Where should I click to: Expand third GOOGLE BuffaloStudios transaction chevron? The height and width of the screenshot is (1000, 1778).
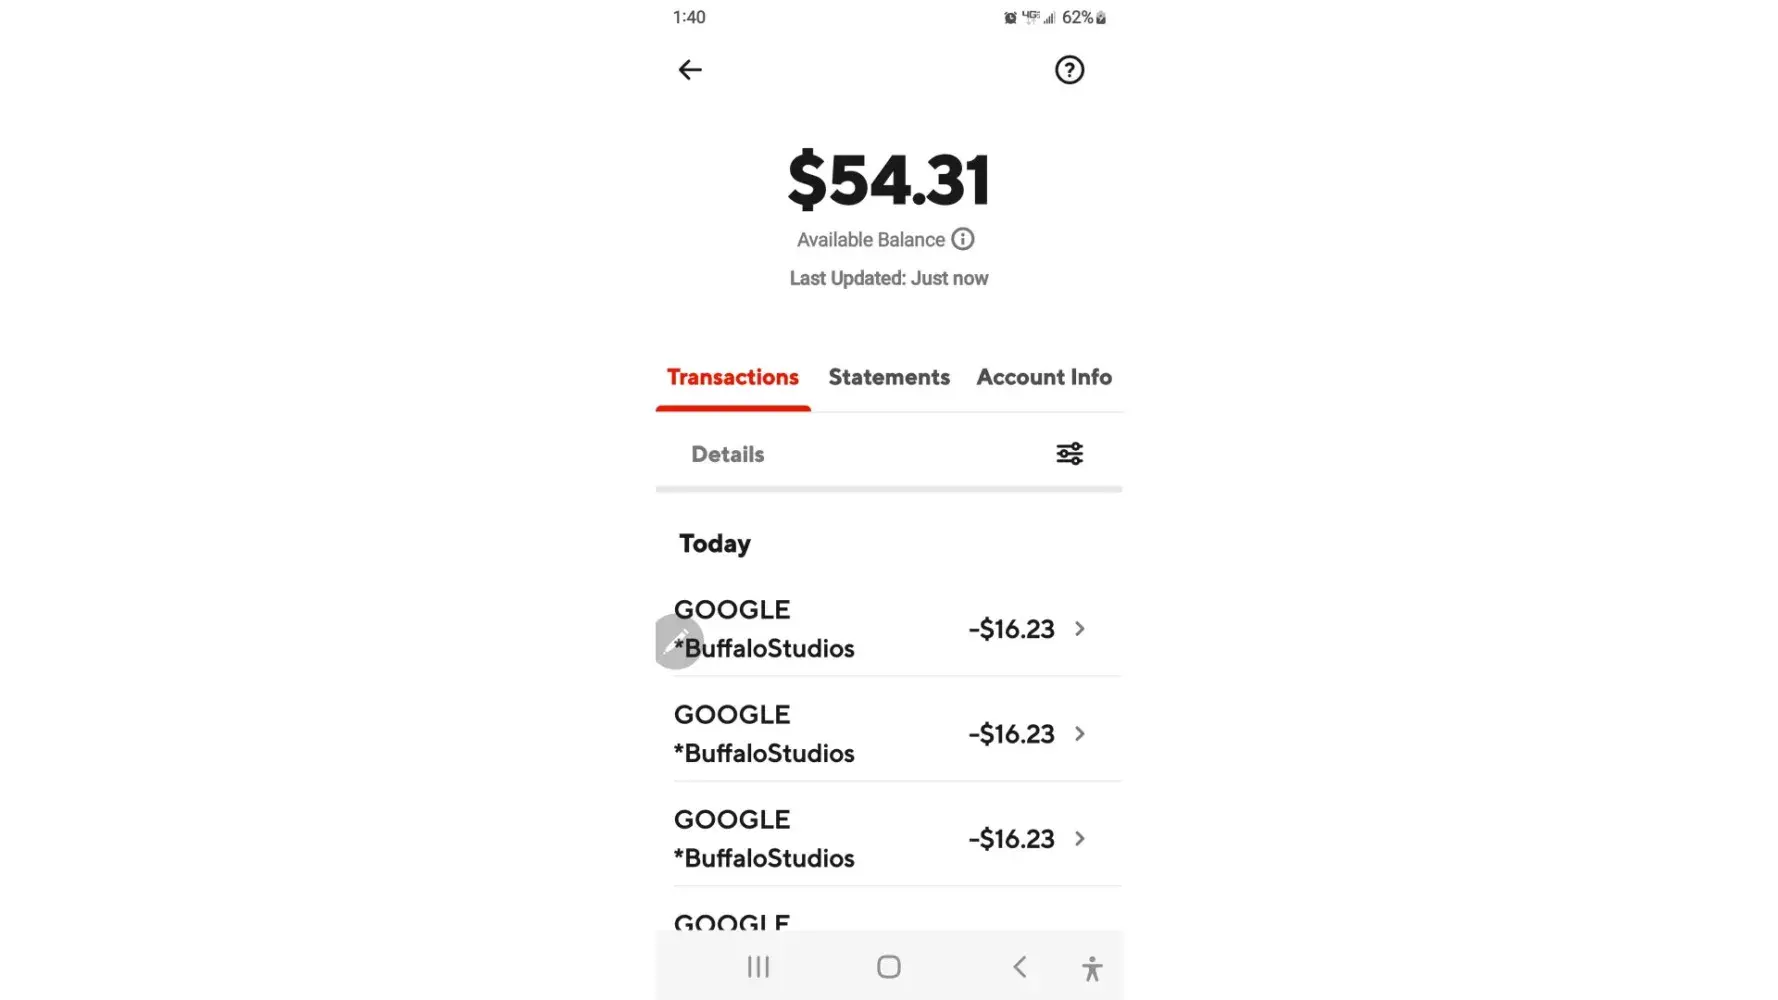tap(1080, 839)
